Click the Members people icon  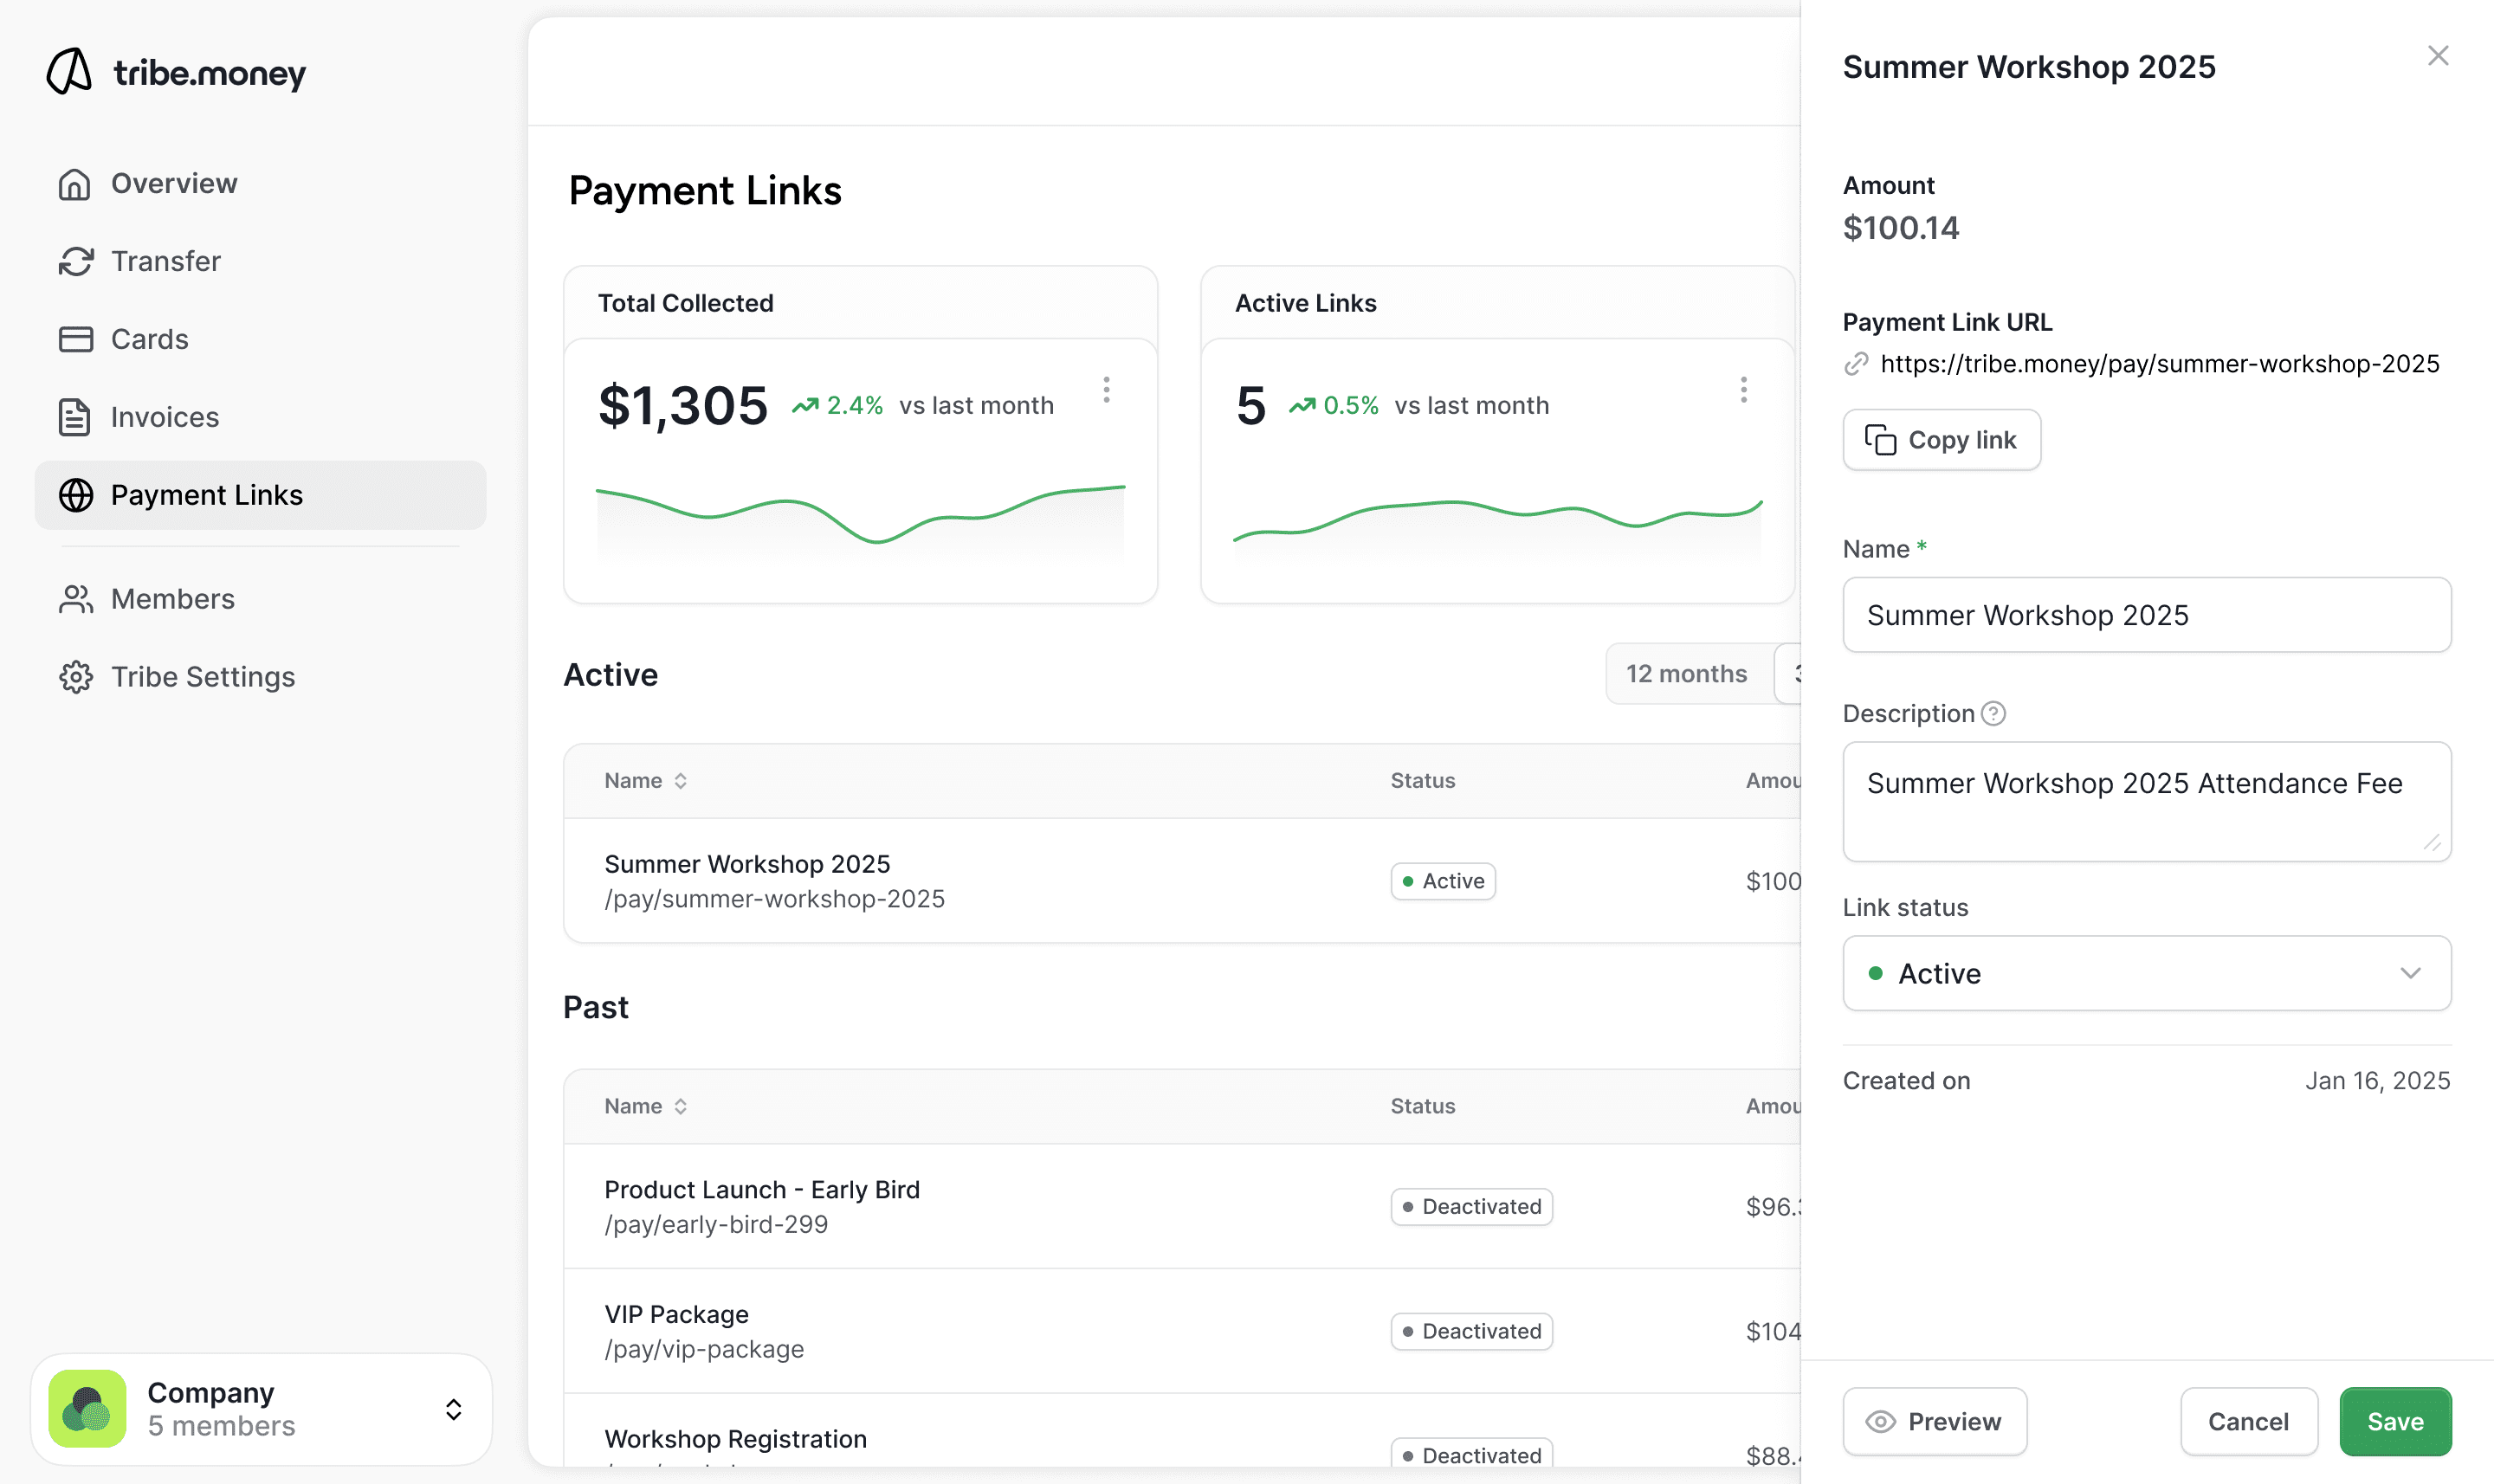(76, 600)
